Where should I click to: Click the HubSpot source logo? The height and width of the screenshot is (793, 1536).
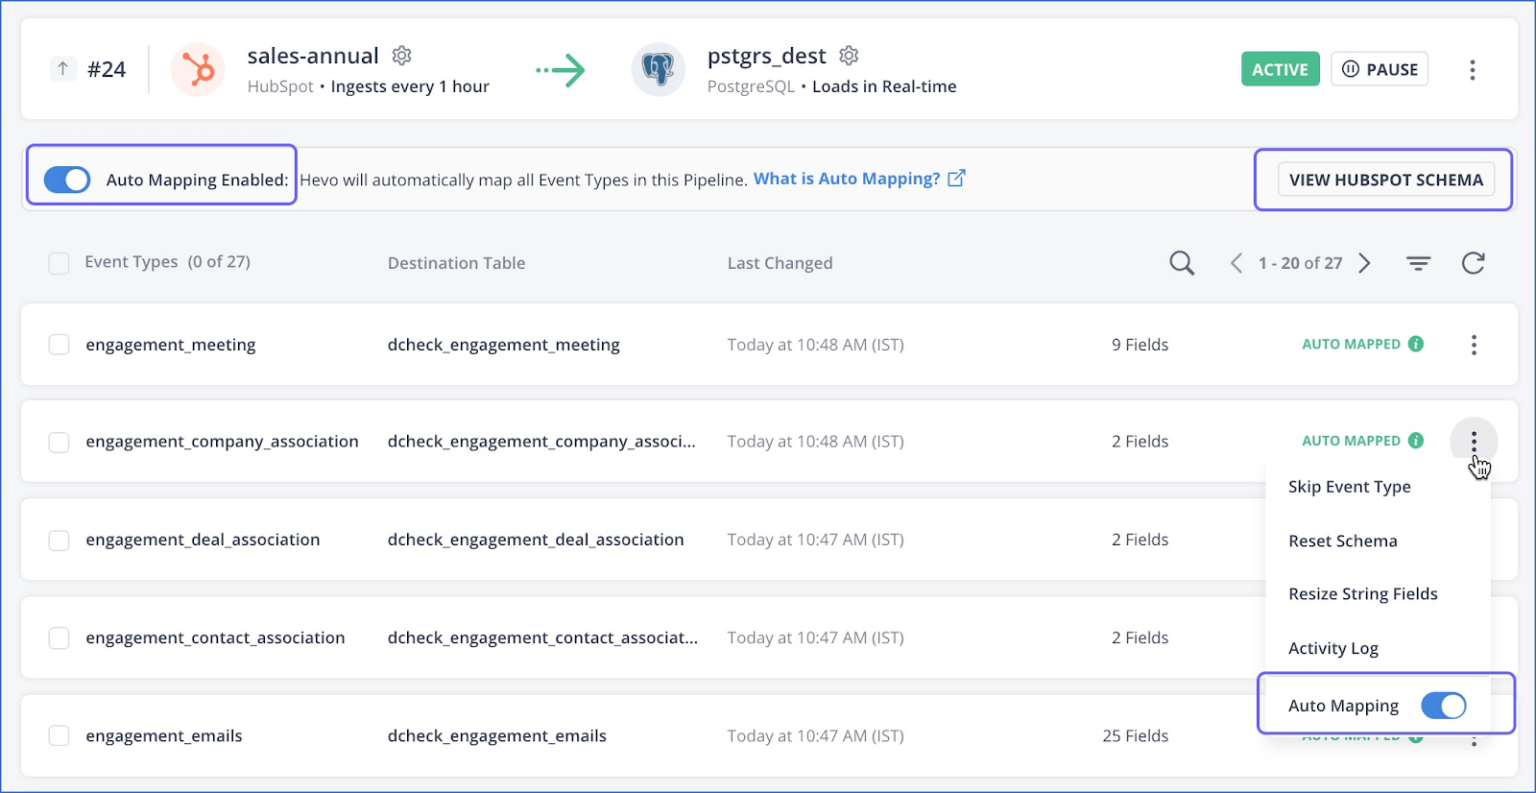pyautogui.click(x=197, y=69)
